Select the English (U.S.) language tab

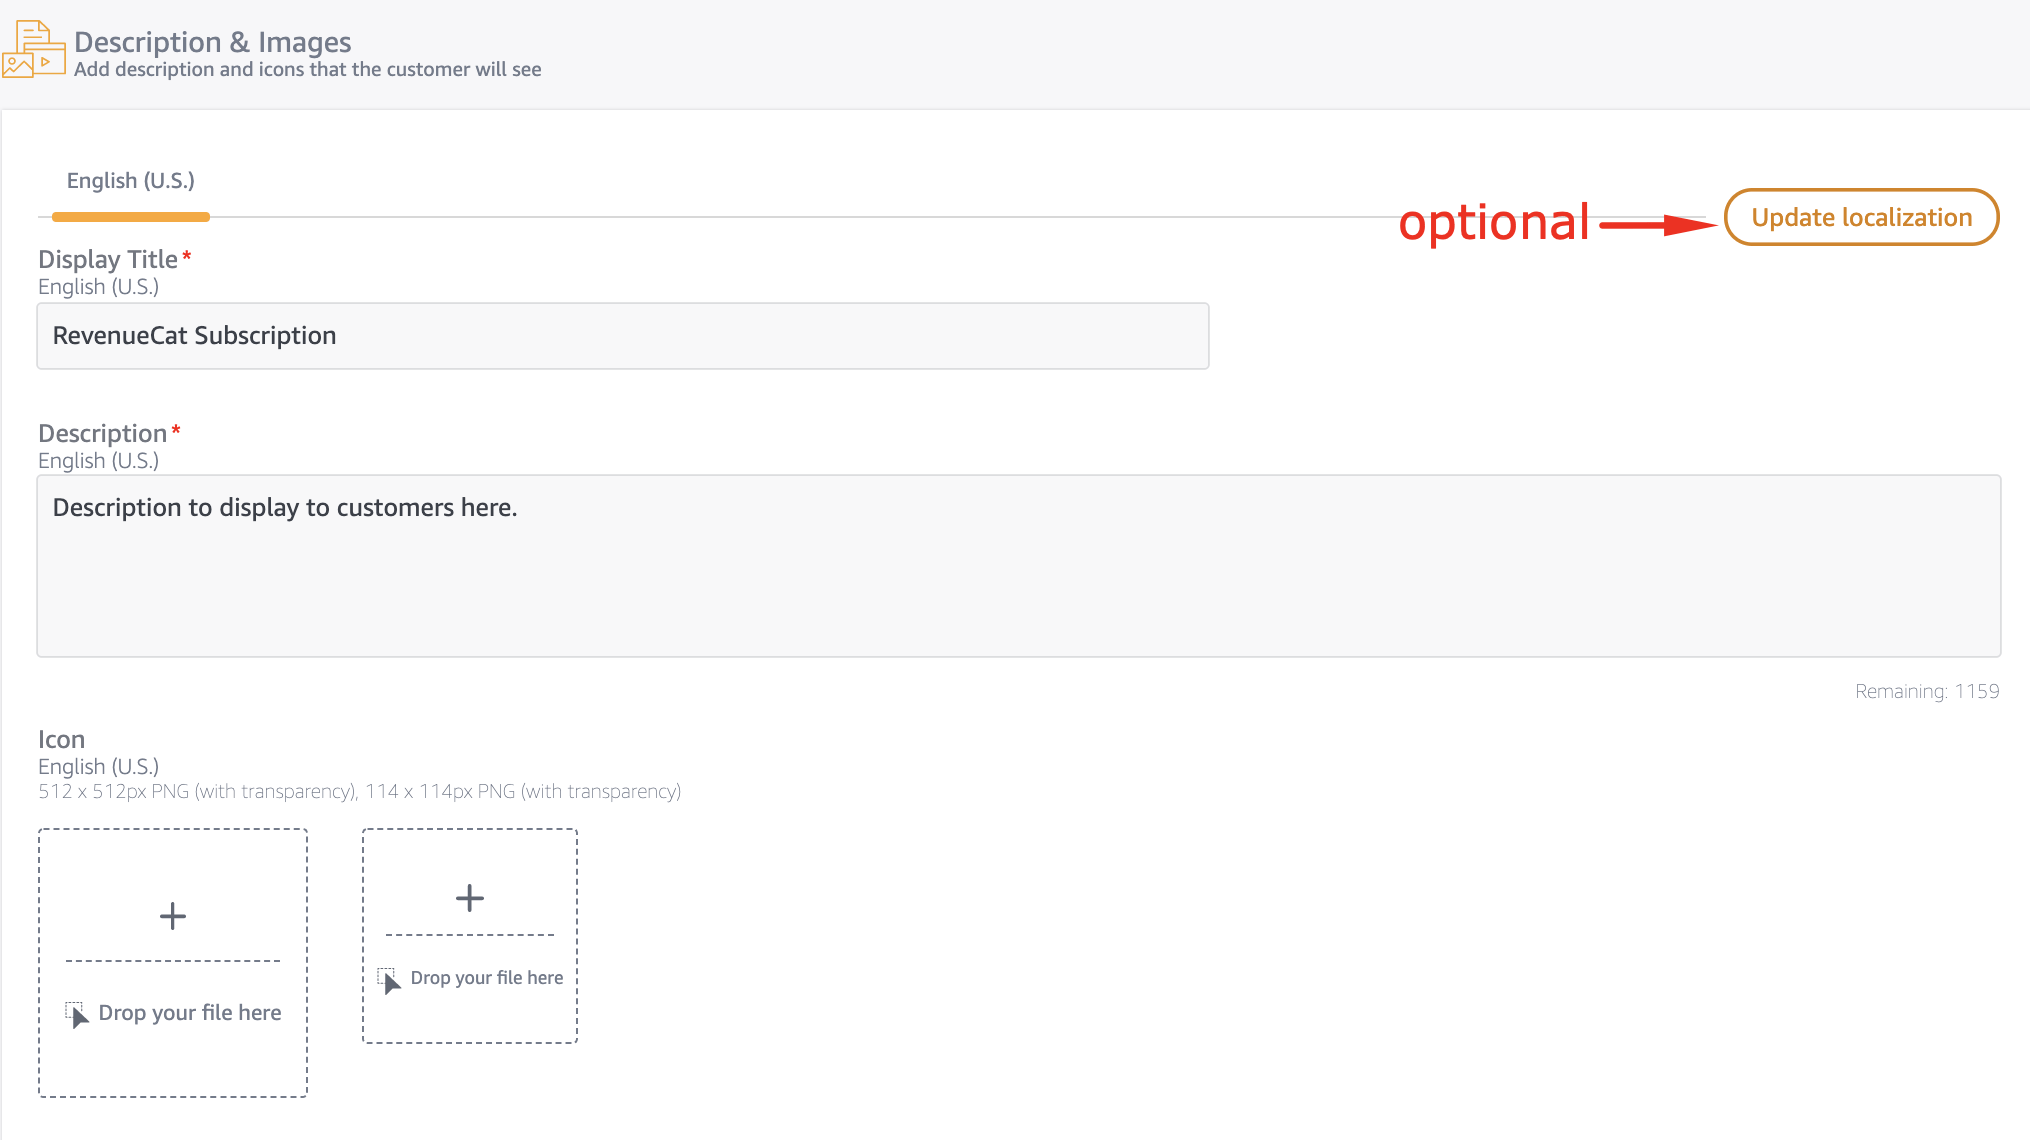(x=131, y=181)
